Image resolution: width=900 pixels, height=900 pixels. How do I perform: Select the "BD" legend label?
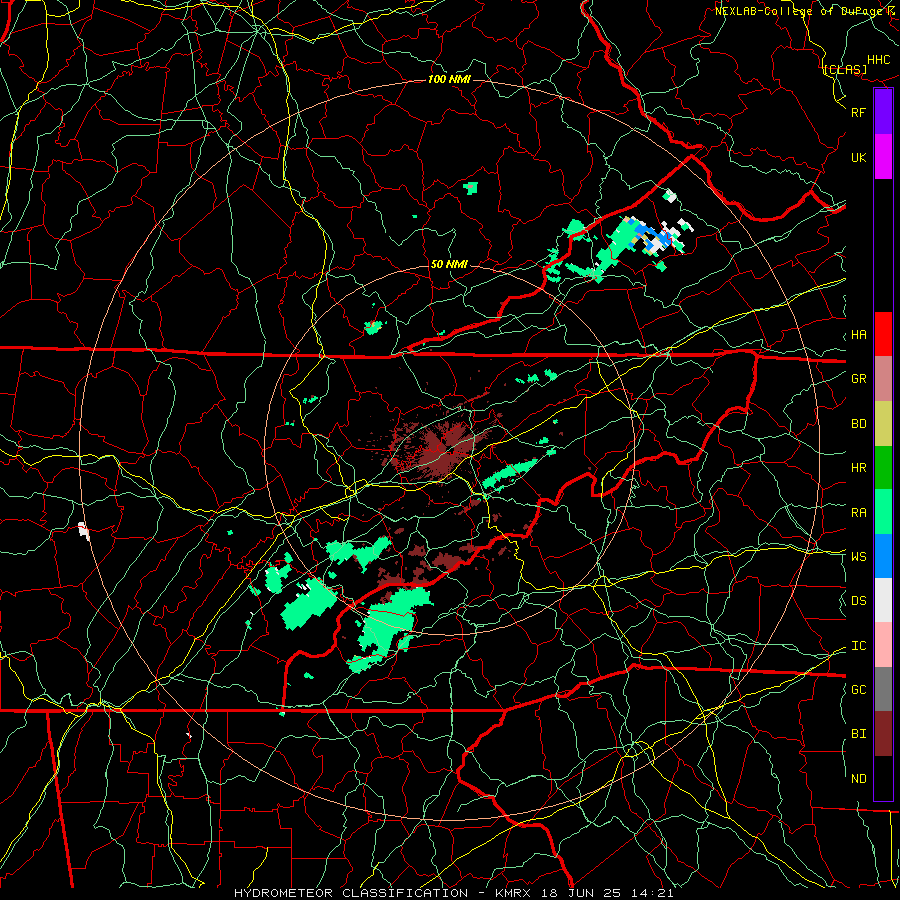(x=859, y=424)
